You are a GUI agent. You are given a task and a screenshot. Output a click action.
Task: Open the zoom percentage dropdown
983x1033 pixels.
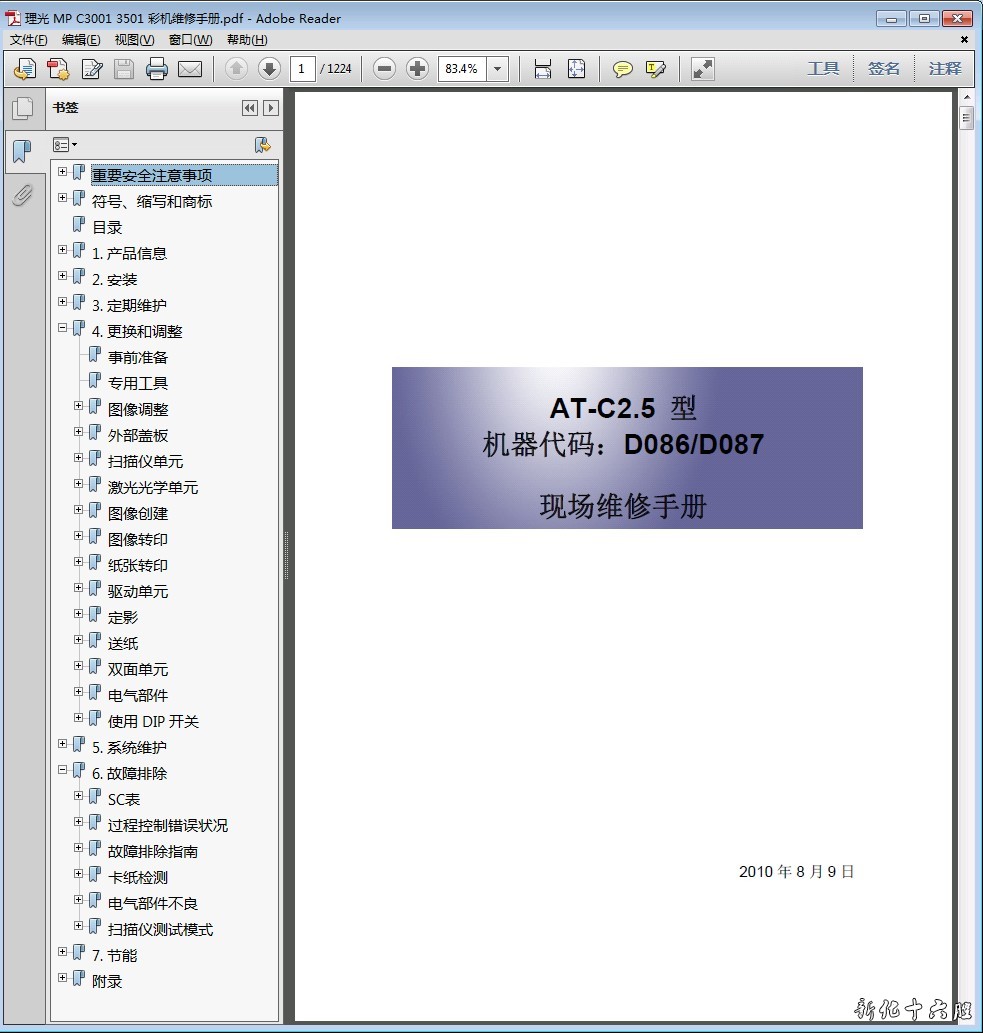click(x=498, y=69)
